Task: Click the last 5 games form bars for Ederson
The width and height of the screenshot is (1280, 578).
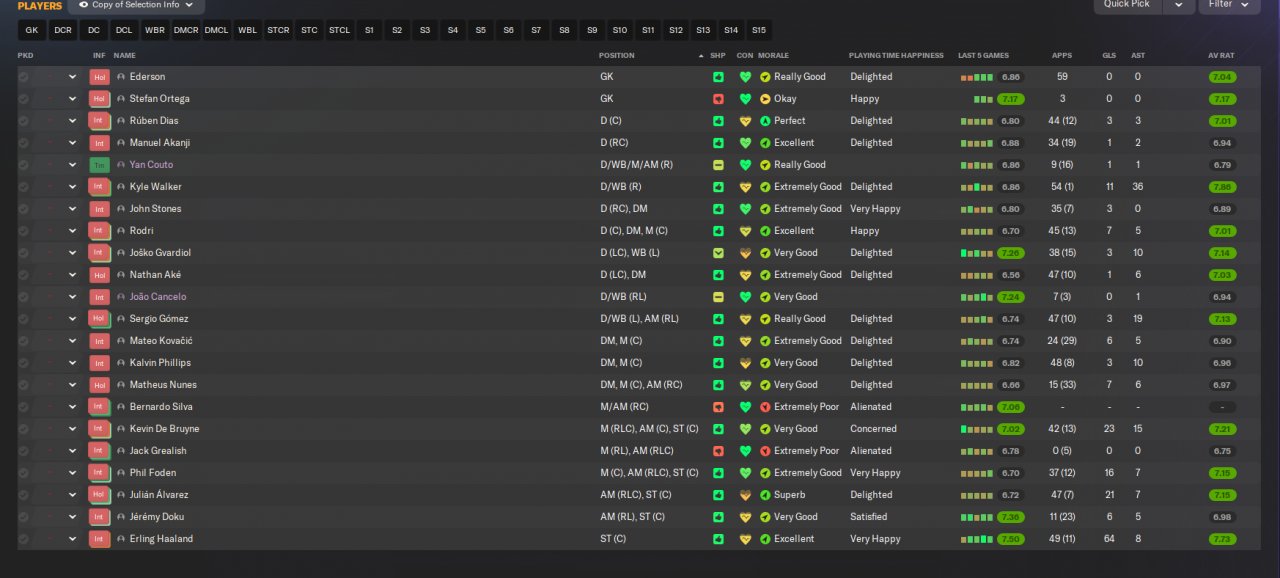Action: 978,77
